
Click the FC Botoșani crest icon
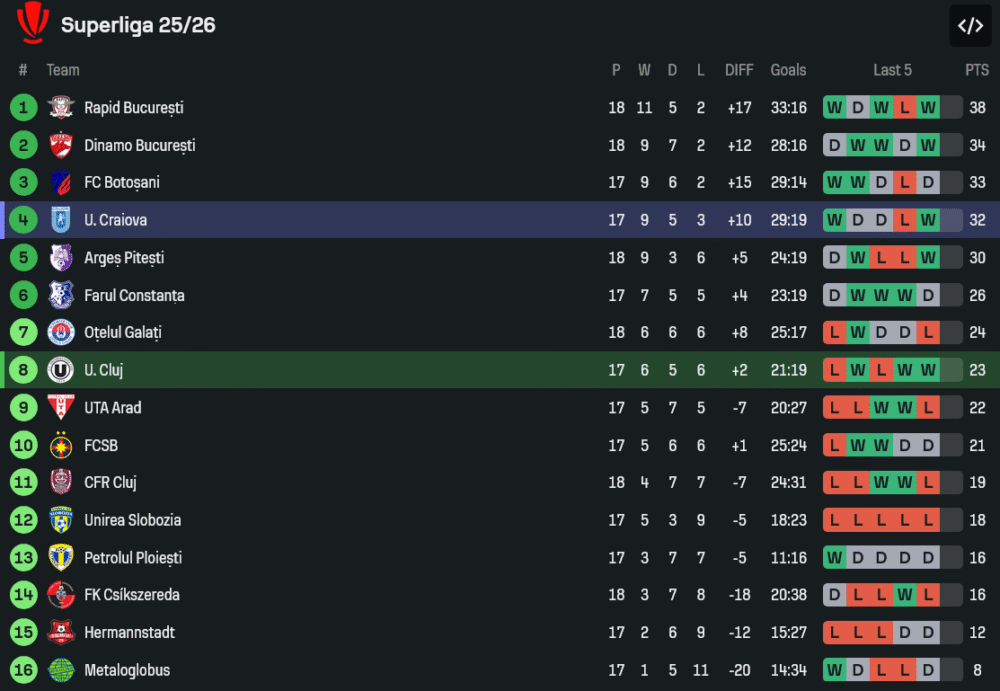pos(61,182)
